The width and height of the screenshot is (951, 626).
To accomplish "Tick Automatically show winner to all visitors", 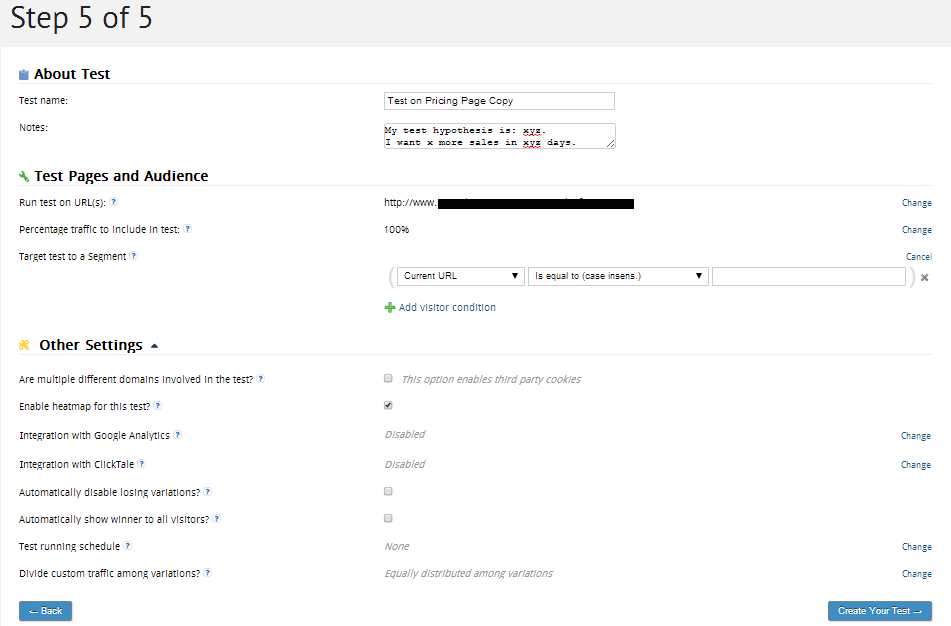I will tap(388, 519).
